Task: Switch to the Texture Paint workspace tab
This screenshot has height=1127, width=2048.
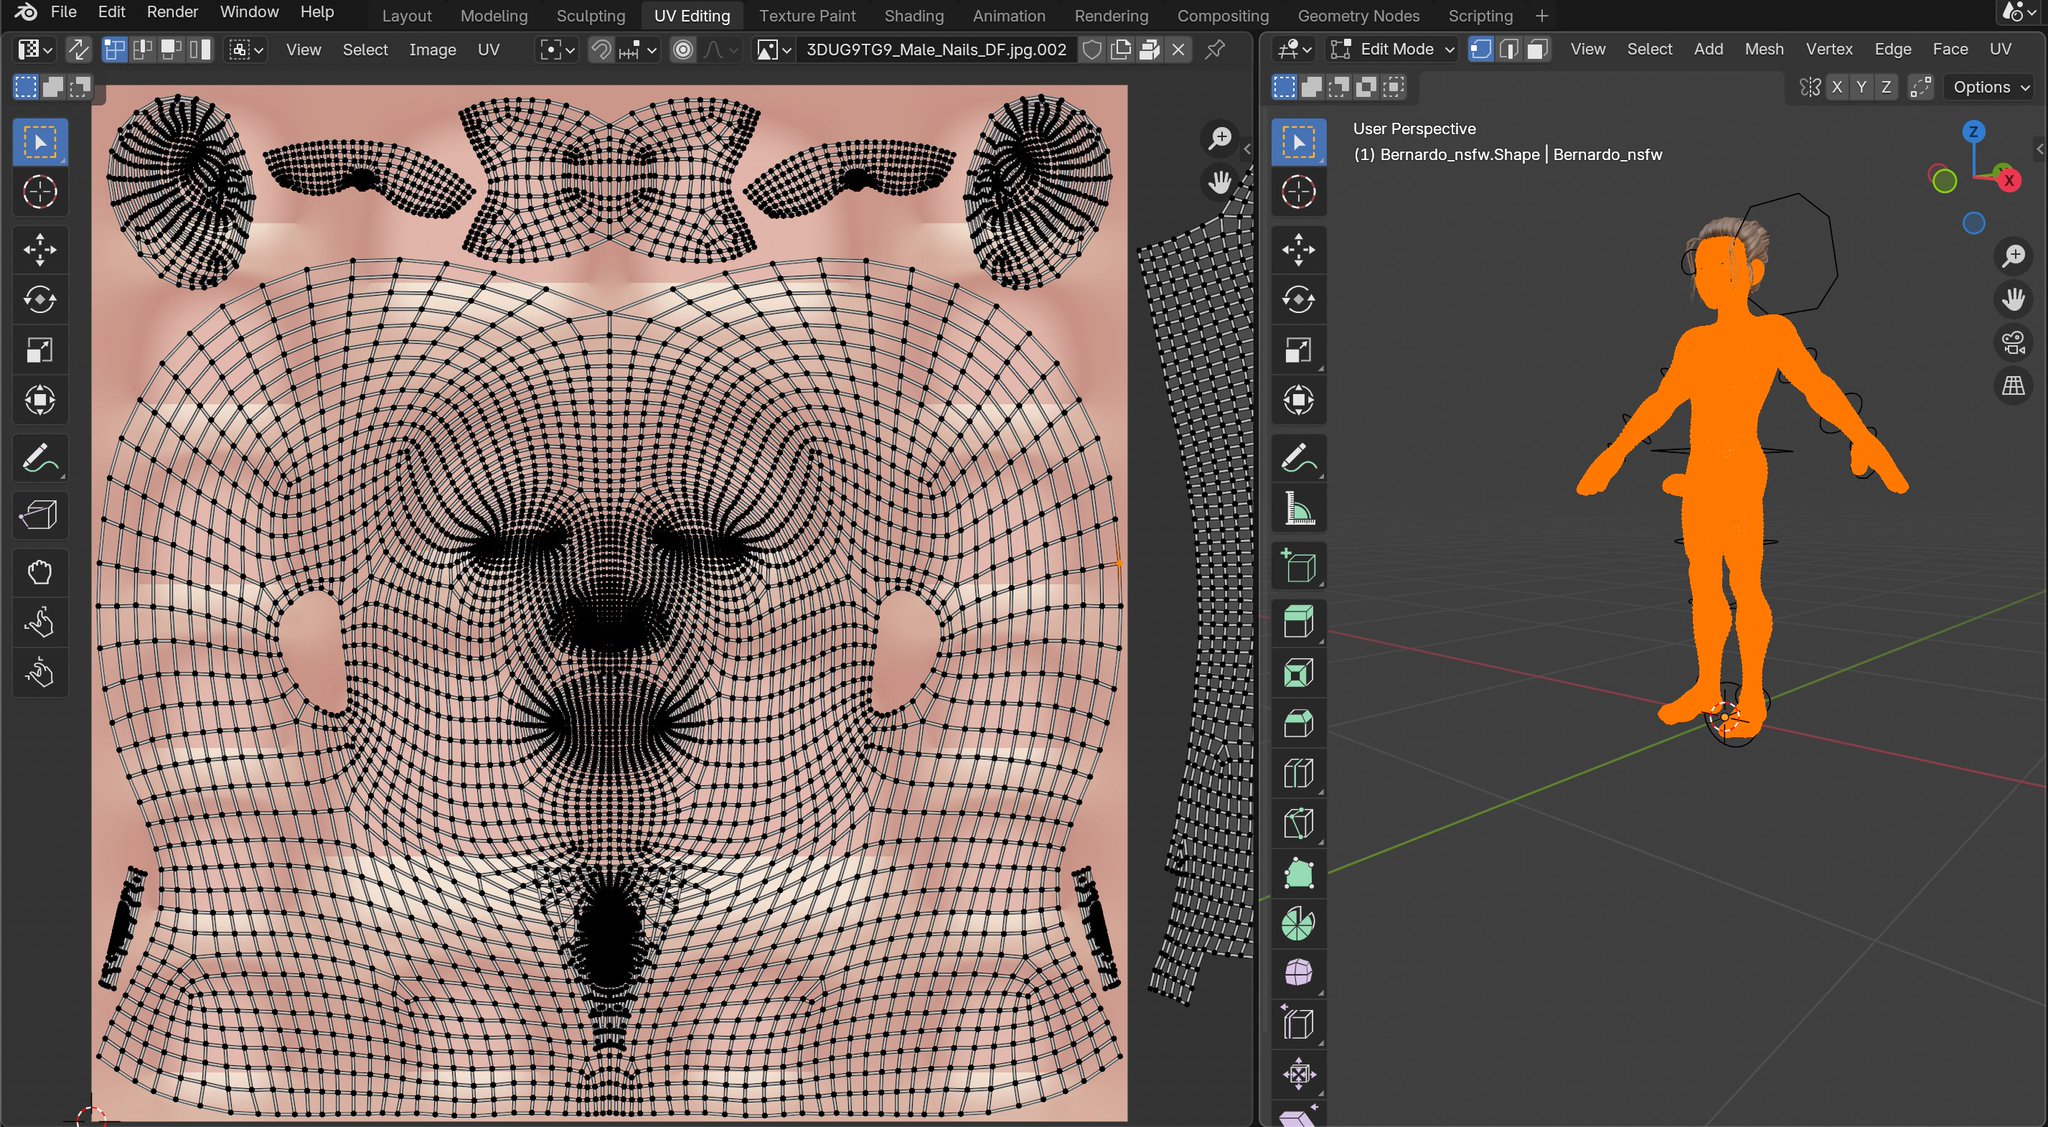Action: tap(807, 16)
